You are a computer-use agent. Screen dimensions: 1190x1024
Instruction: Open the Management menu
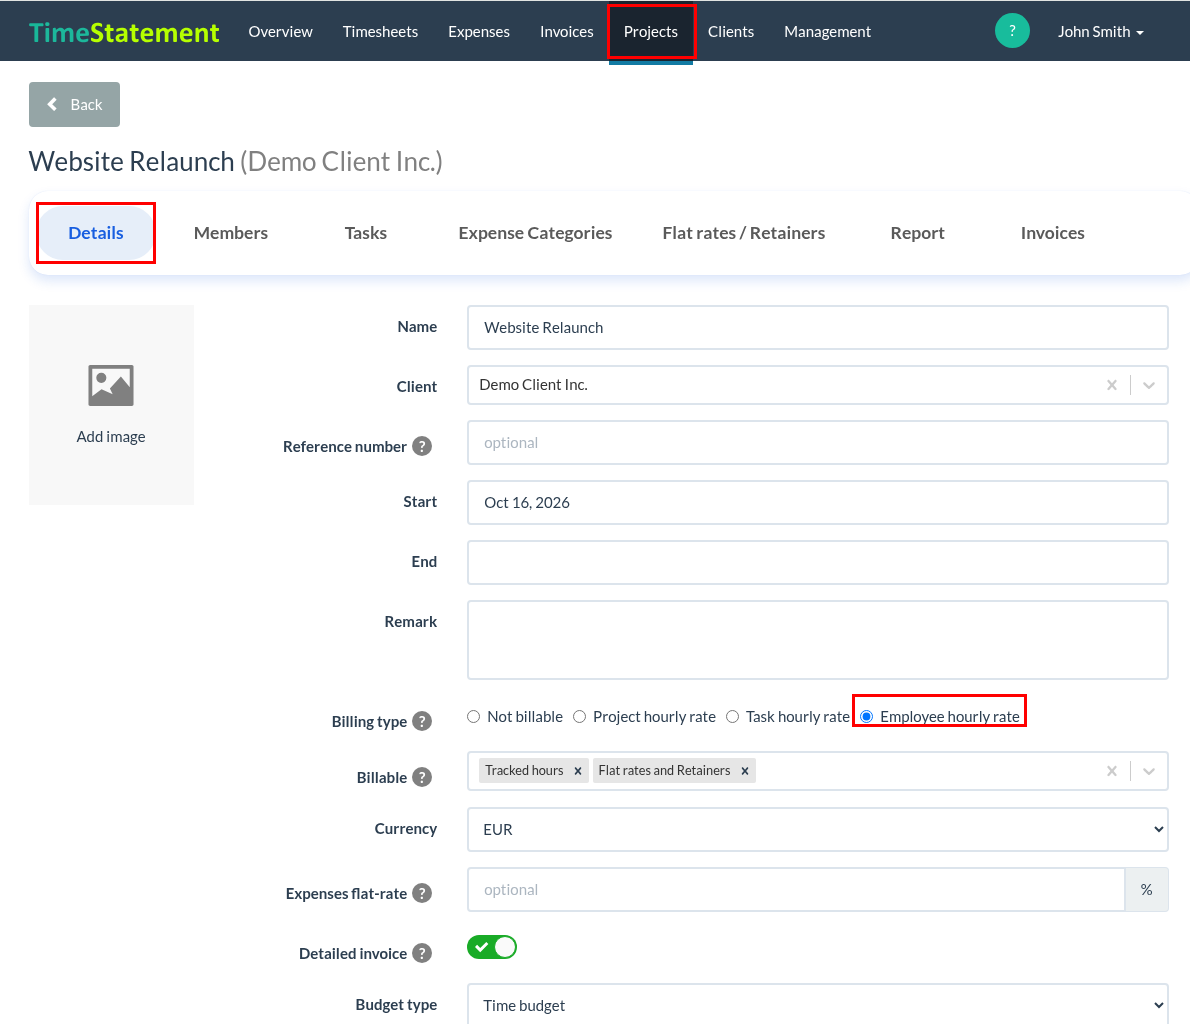[x=827, y=32]
